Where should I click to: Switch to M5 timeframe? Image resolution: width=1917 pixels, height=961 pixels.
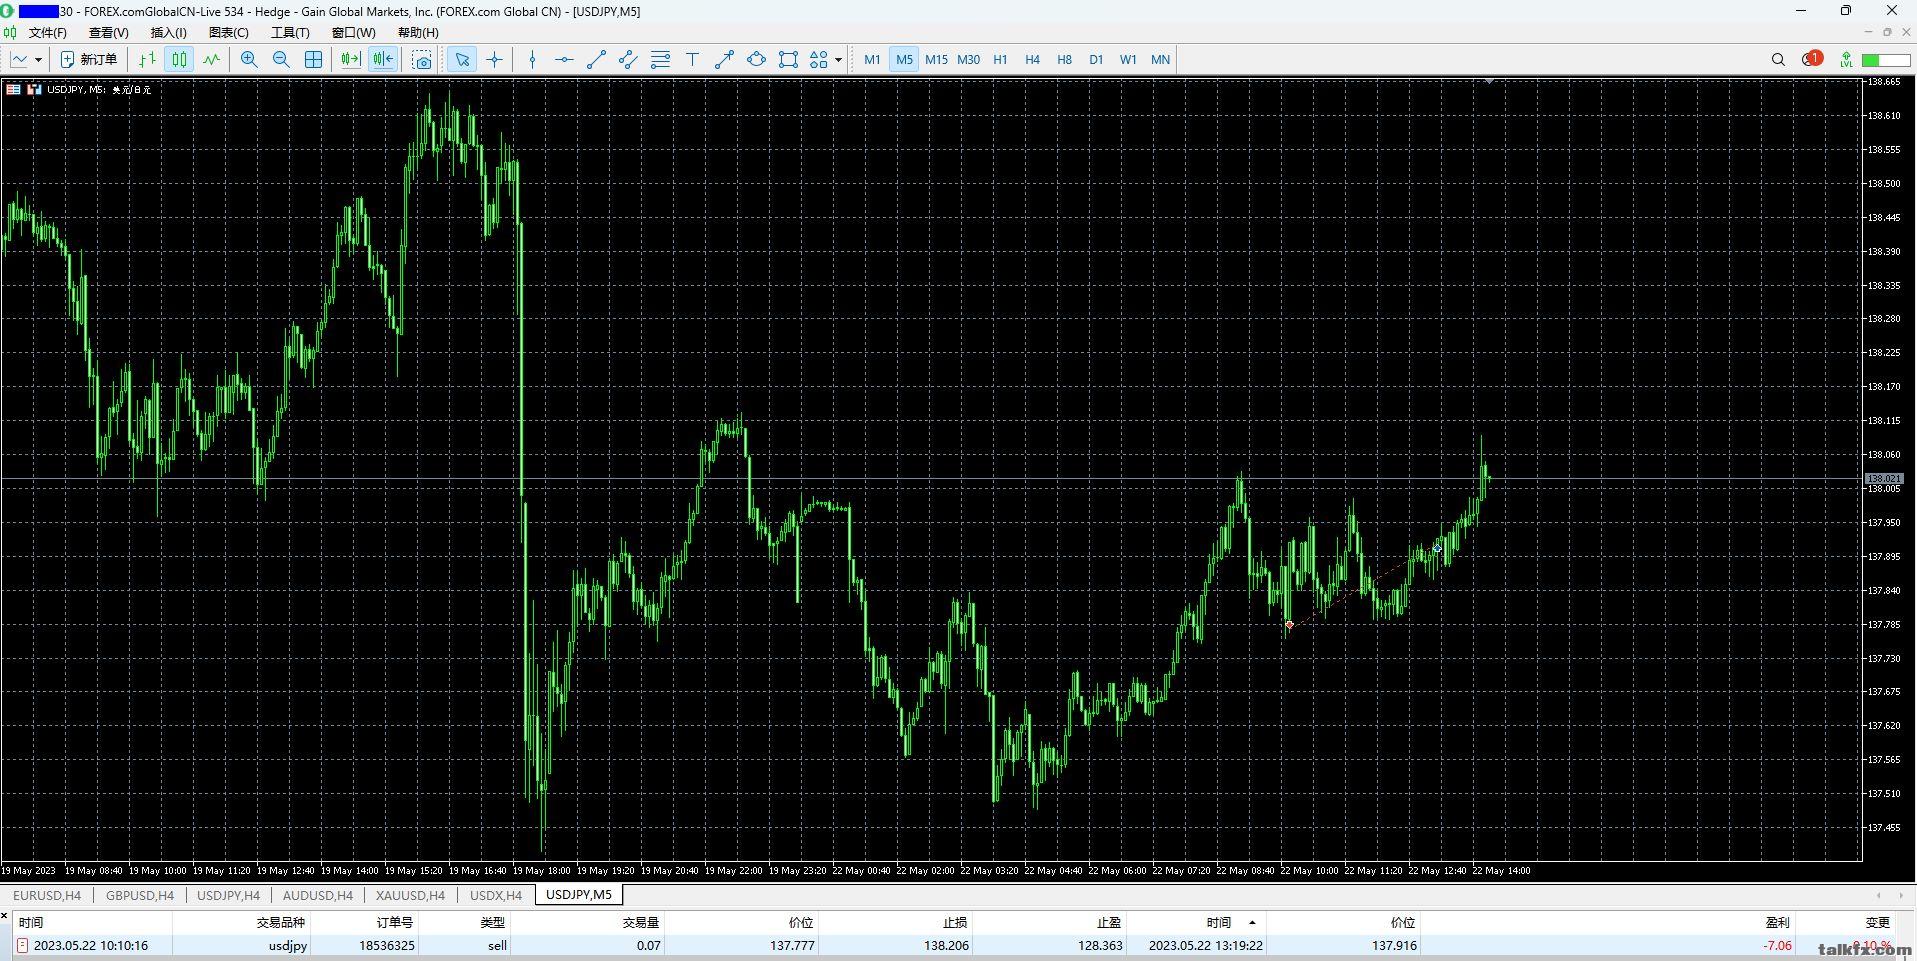click(904, 60)
